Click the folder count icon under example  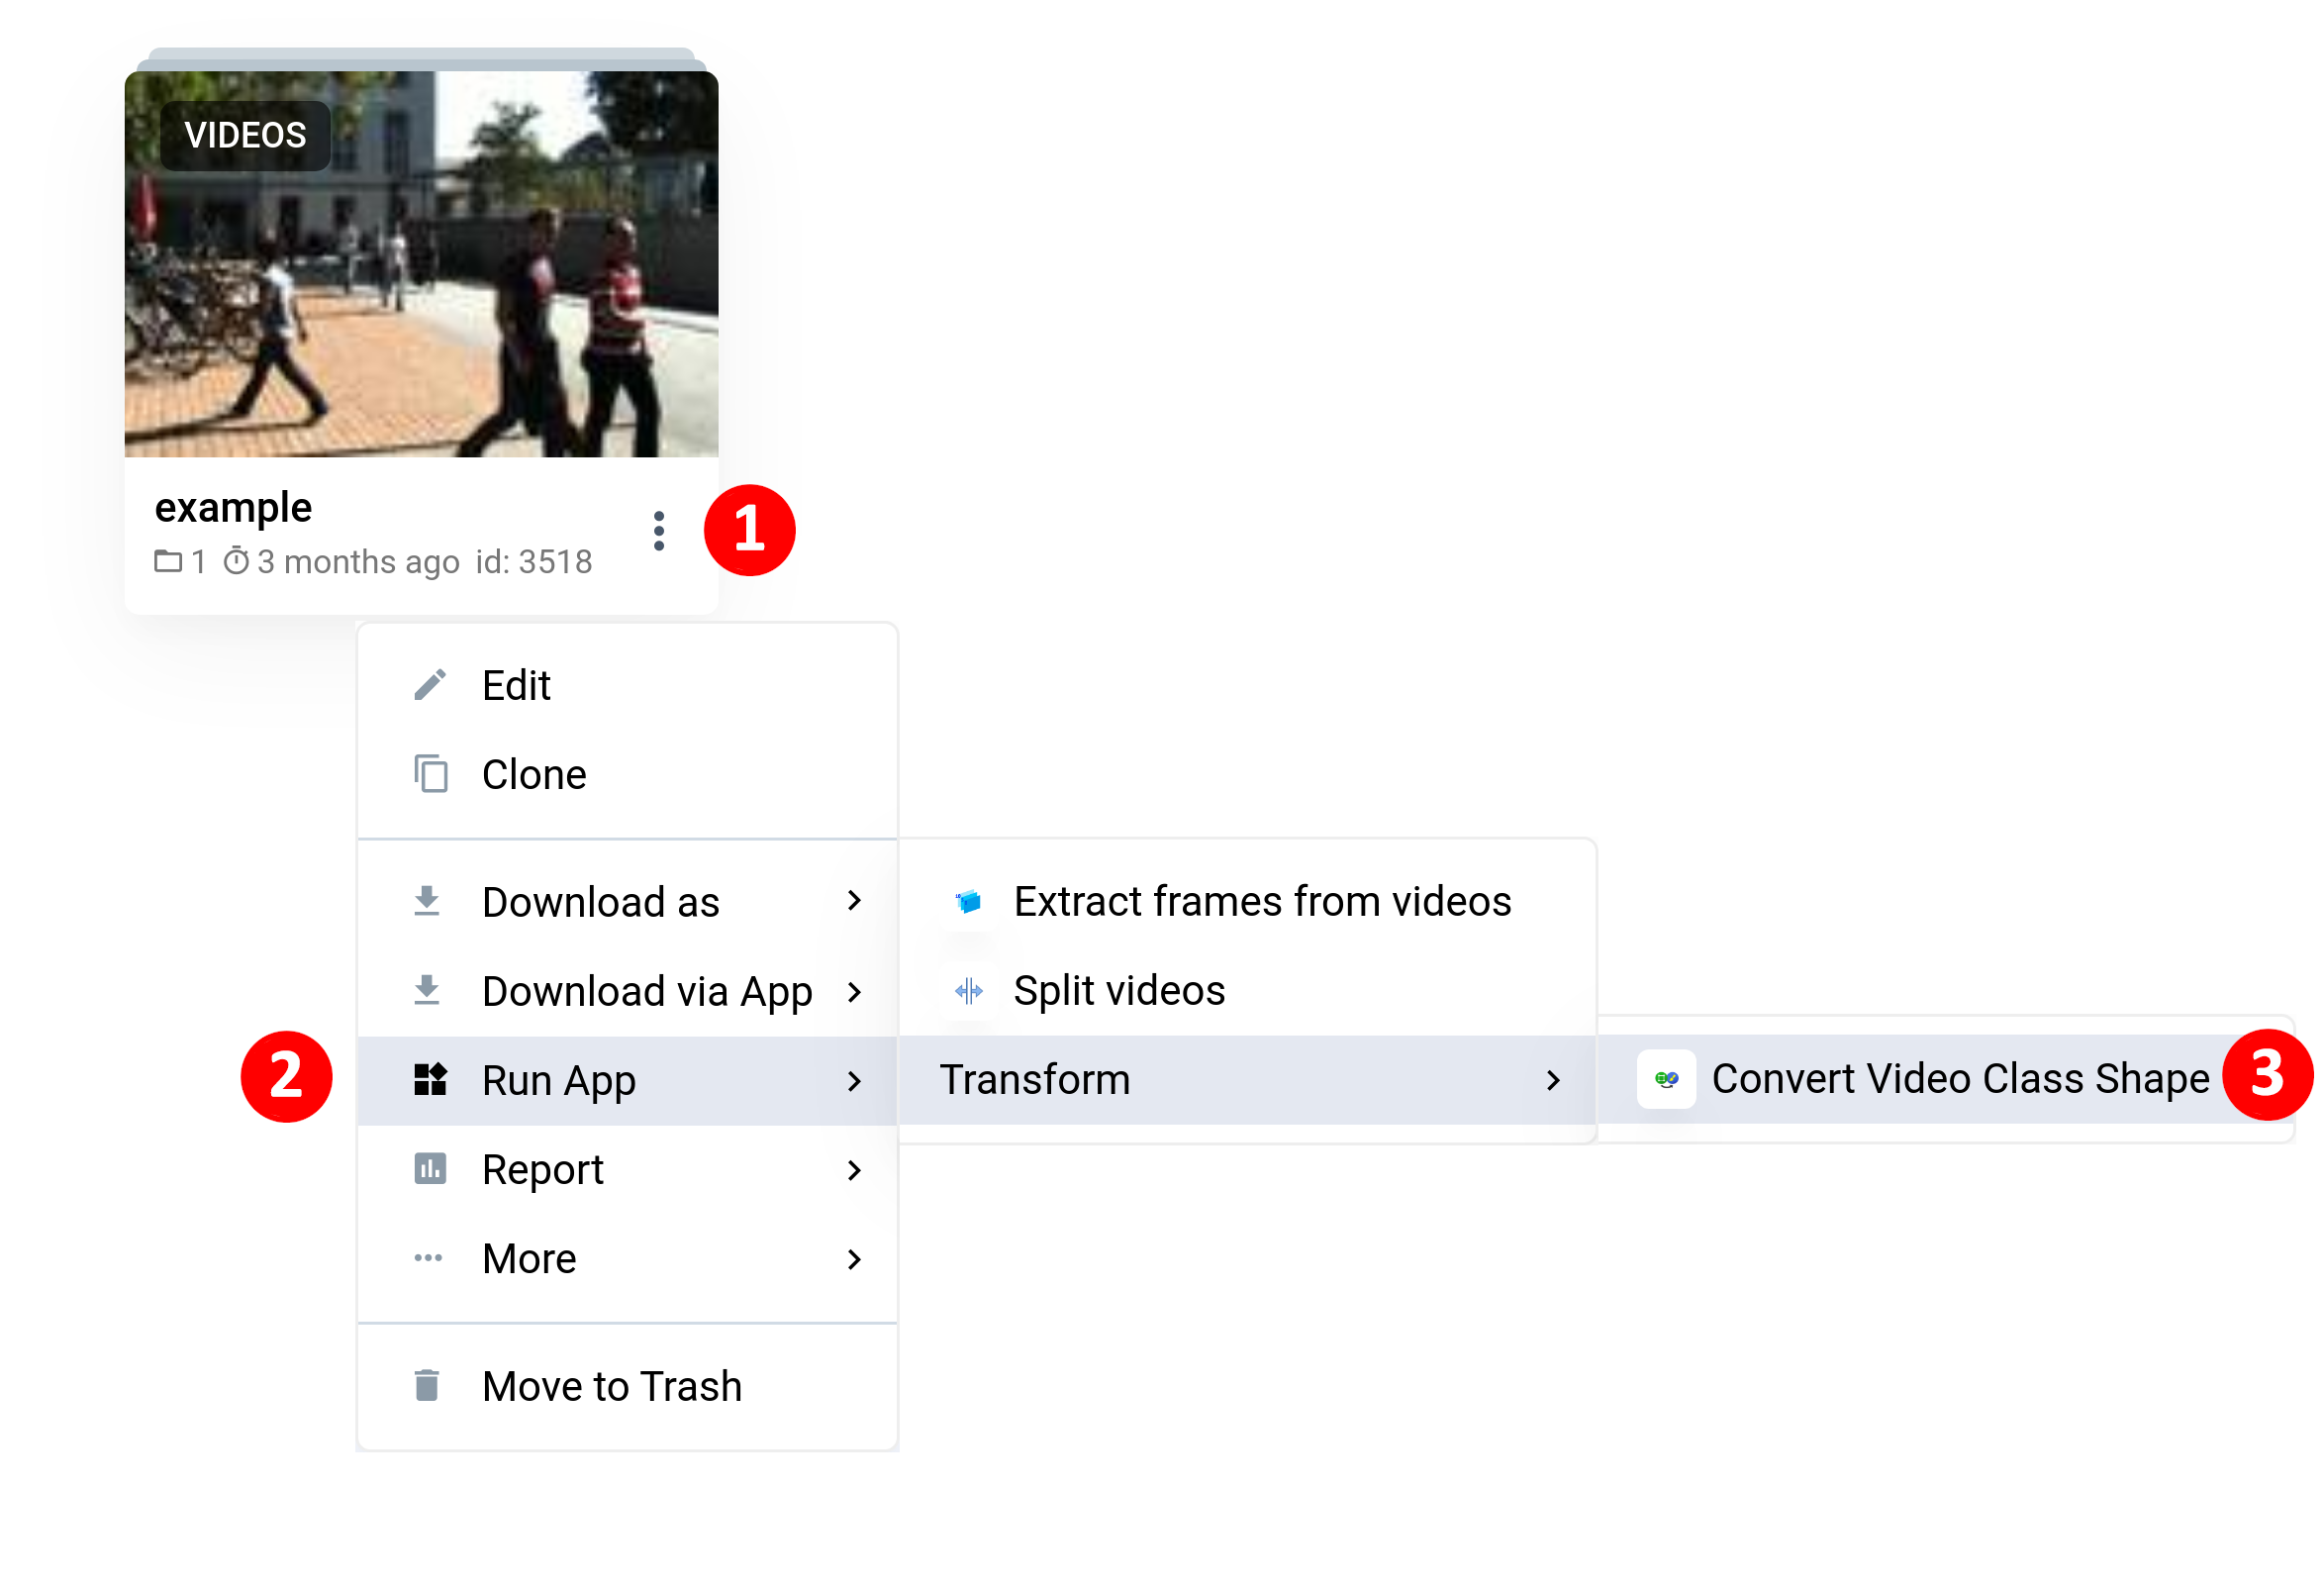pos(168,562)
